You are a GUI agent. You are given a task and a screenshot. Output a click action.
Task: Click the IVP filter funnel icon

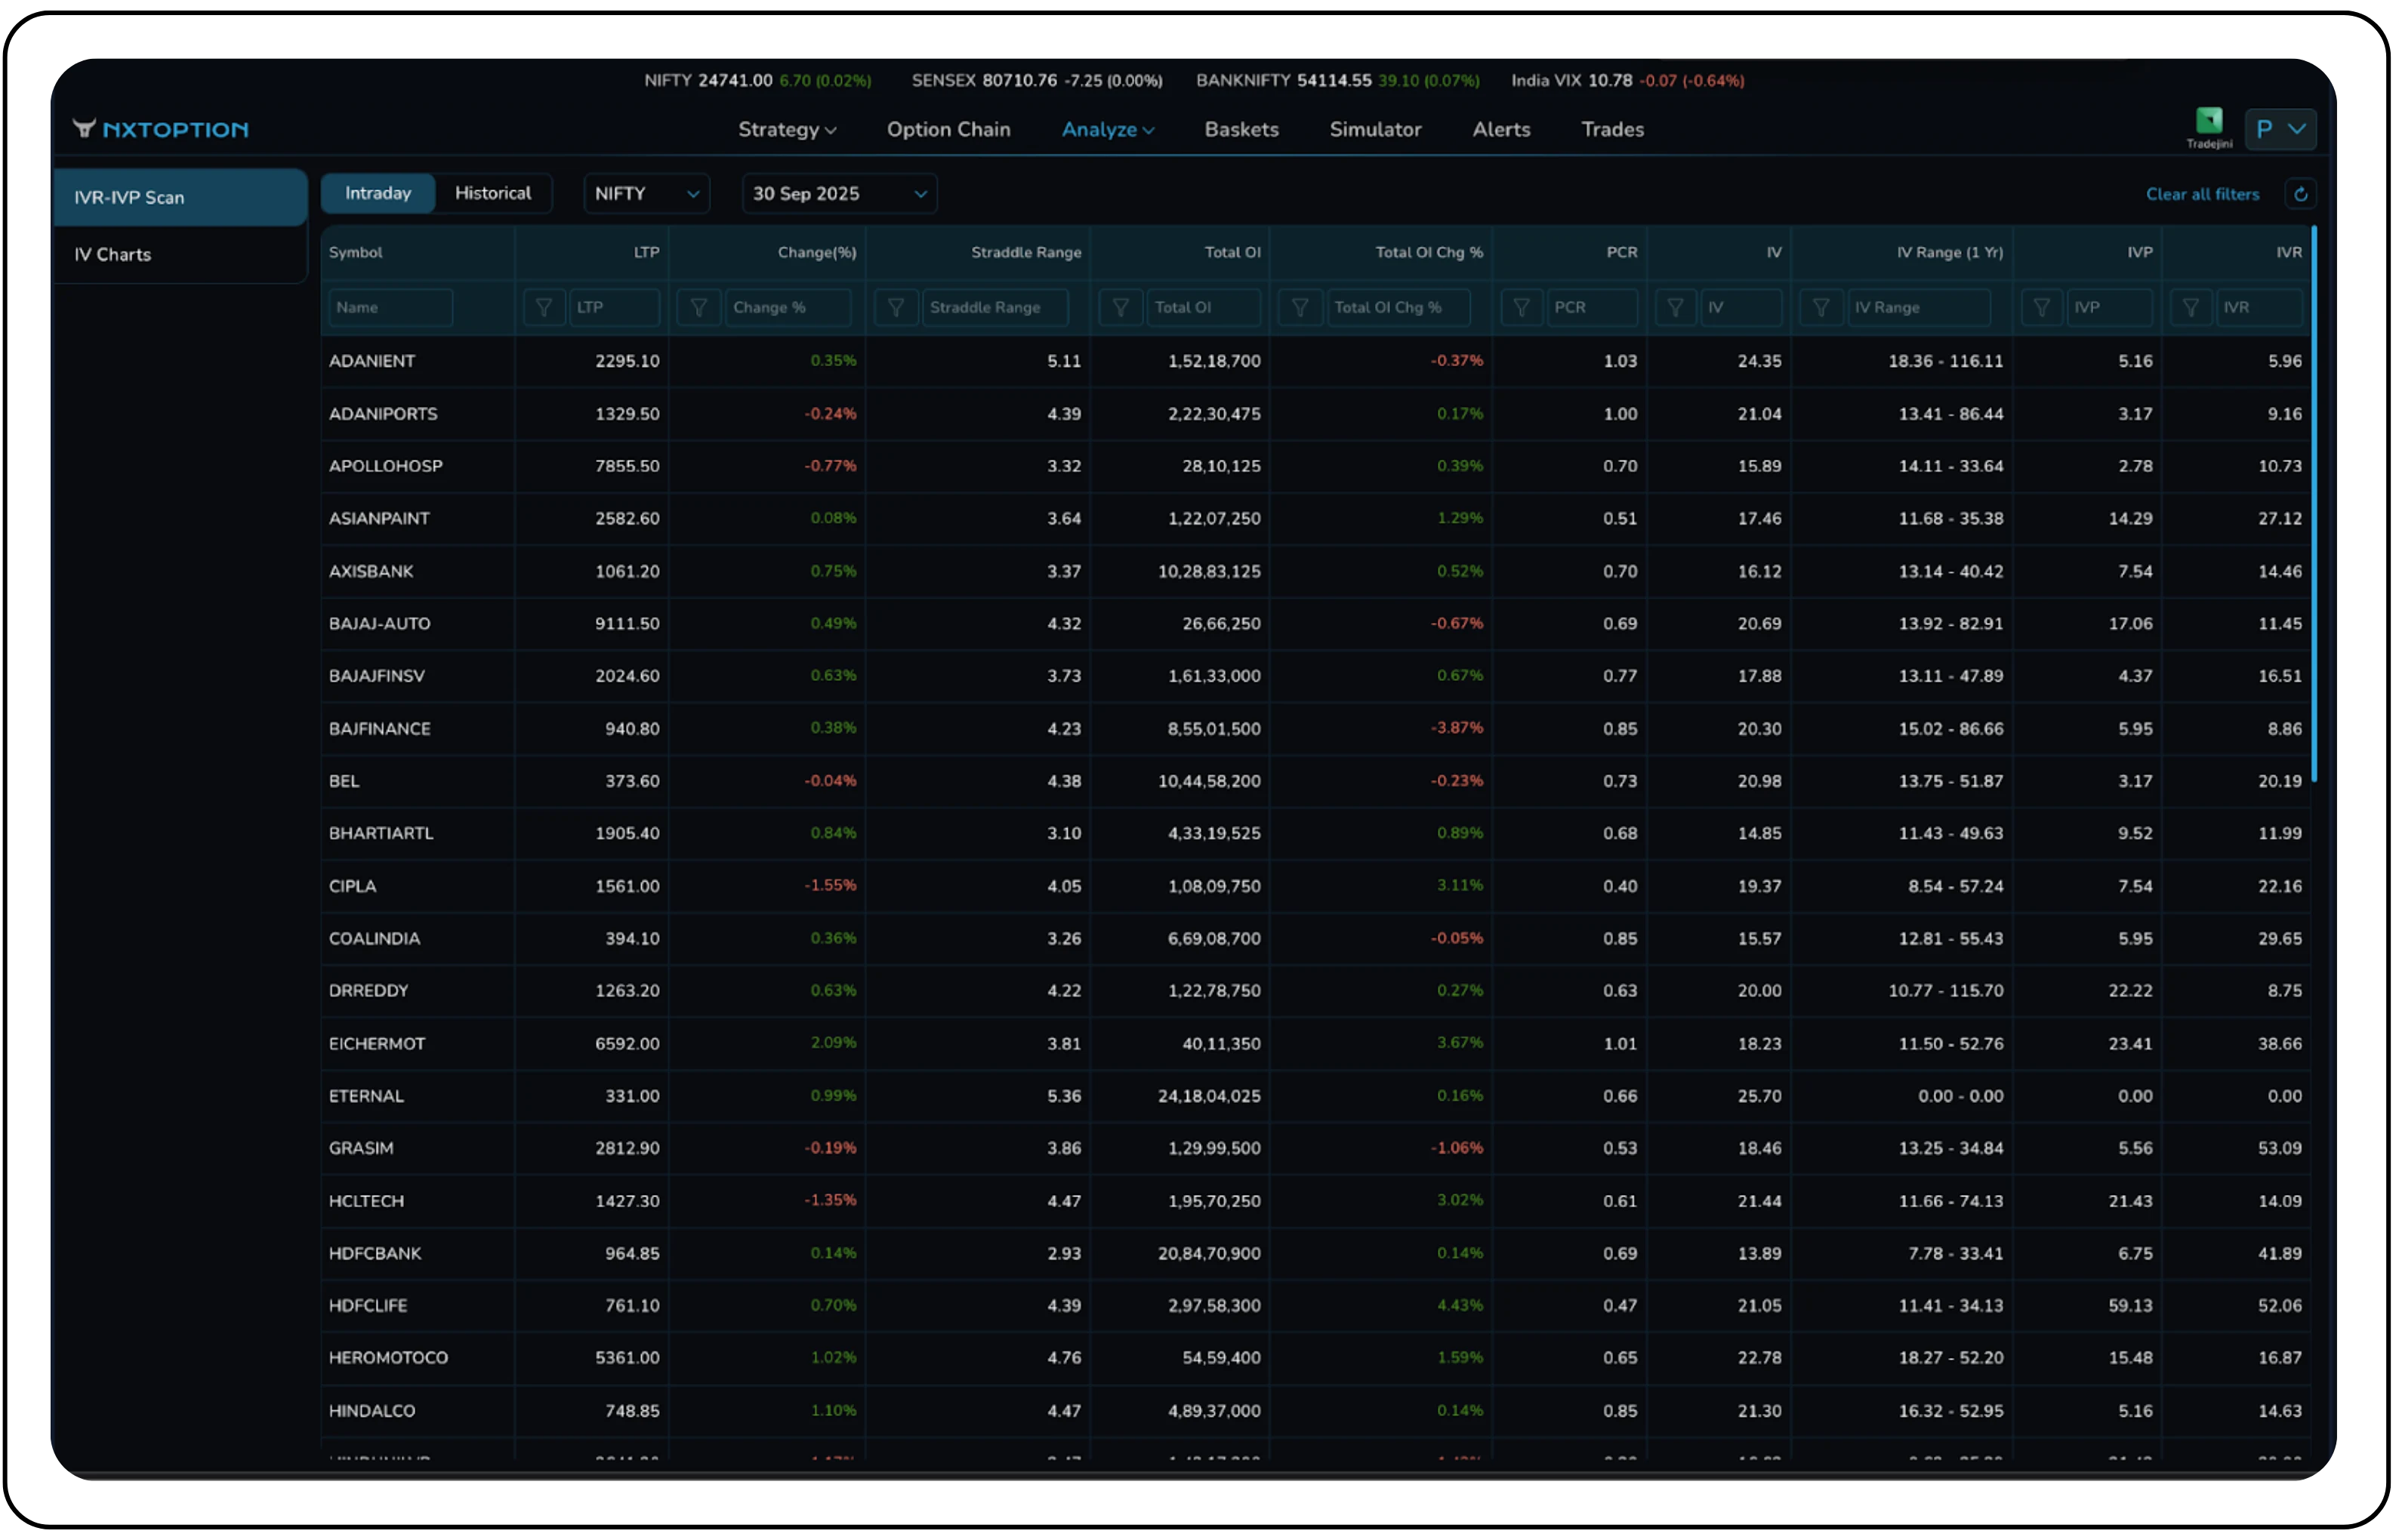pyautogui.click(x=2041, y=307)
